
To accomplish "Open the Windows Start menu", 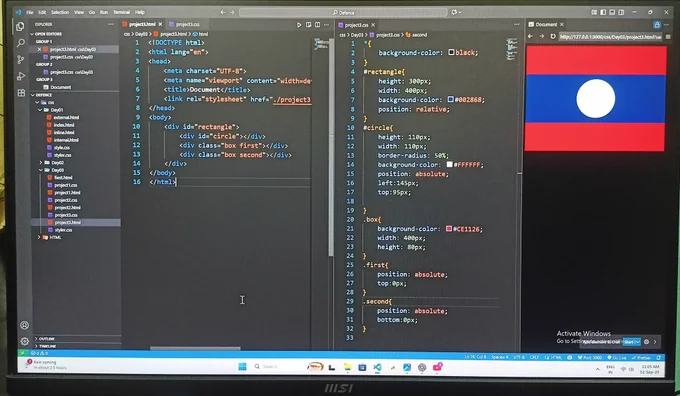I will [242, 367].
